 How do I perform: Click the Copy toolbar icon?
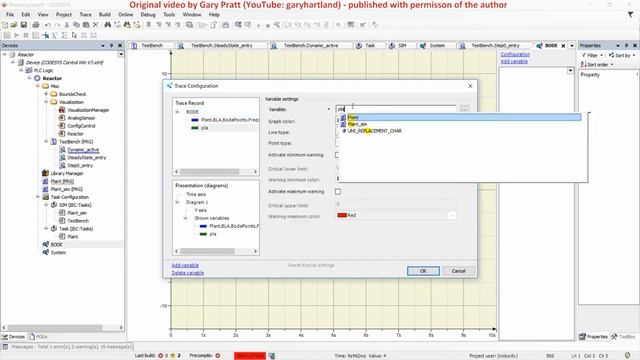click(x=76, y=25)
